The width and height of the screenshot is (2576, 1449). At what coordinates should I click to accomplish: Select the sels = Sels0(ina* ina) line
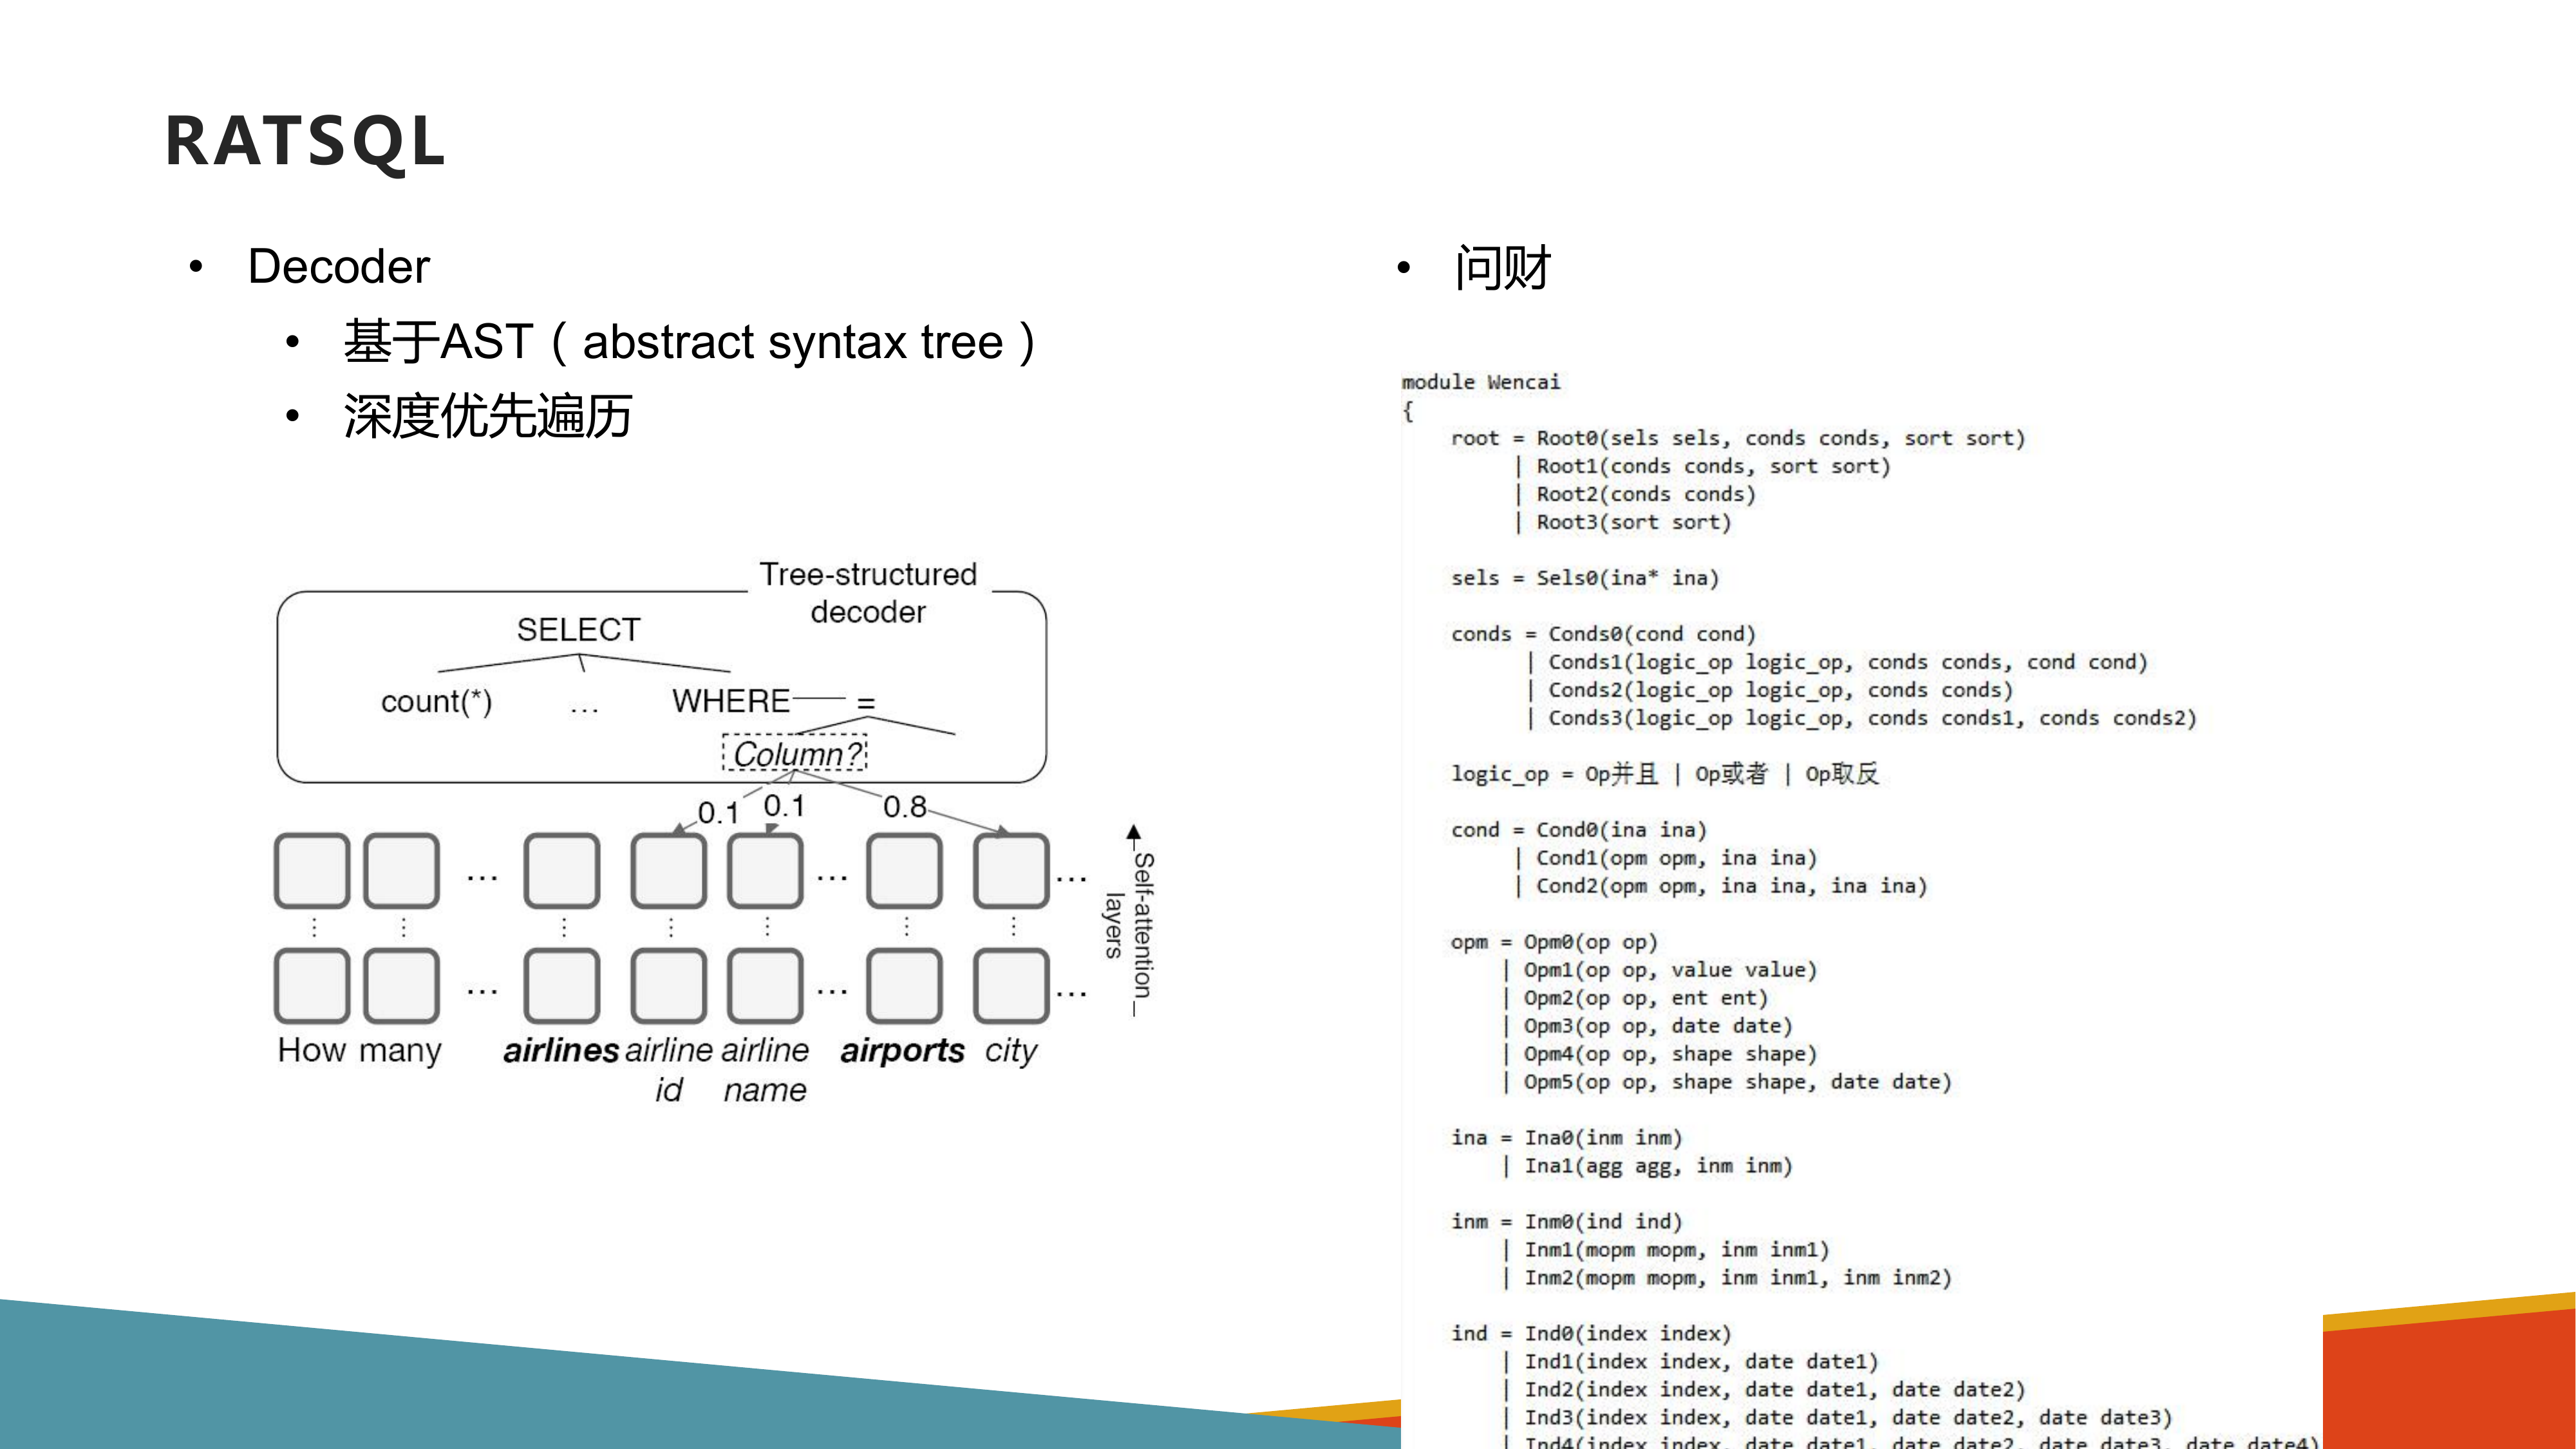(x=1585, y=578)
